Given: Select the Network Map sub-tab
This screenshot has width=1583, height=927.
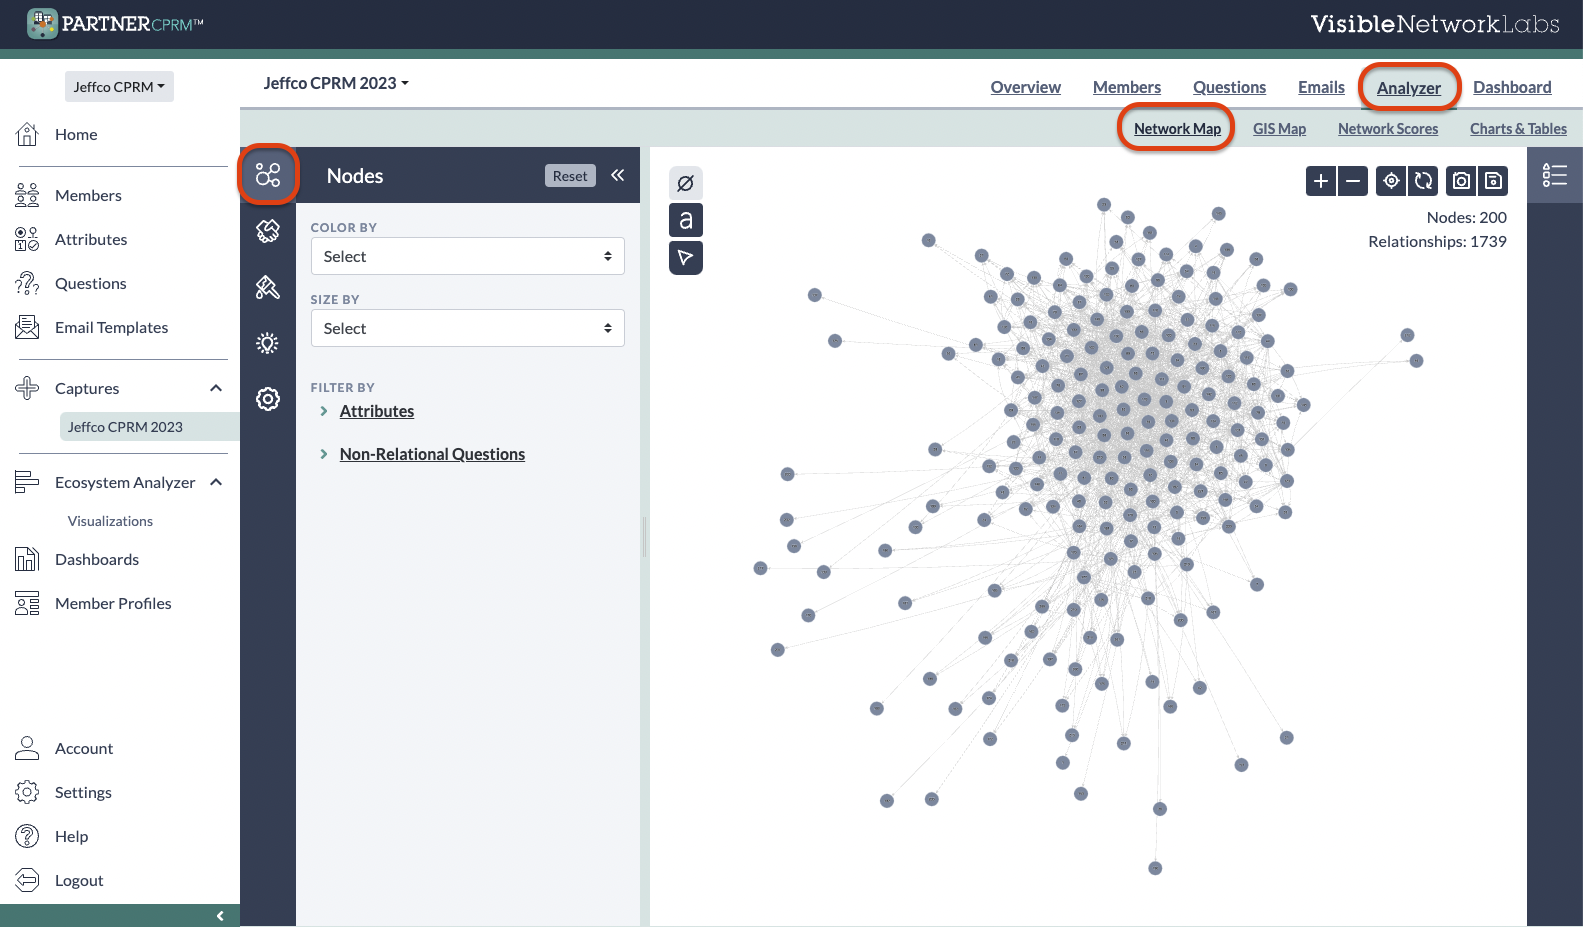Looking at the screenshot, I should click(1177, 128).
